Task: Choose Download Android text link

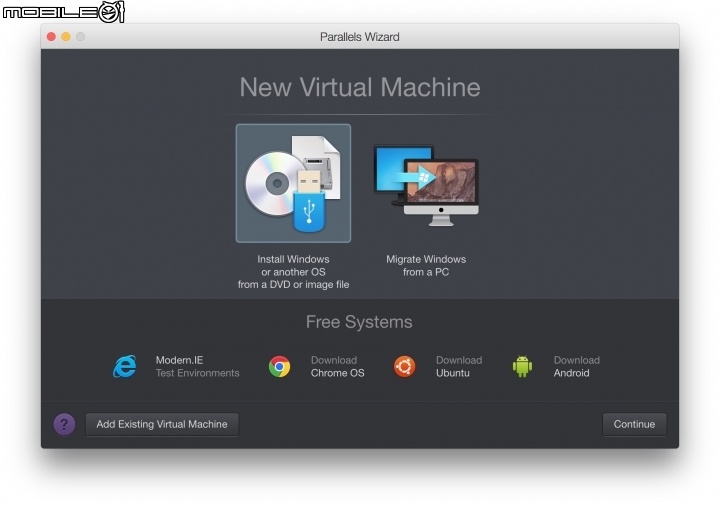Action: [576, 366]
